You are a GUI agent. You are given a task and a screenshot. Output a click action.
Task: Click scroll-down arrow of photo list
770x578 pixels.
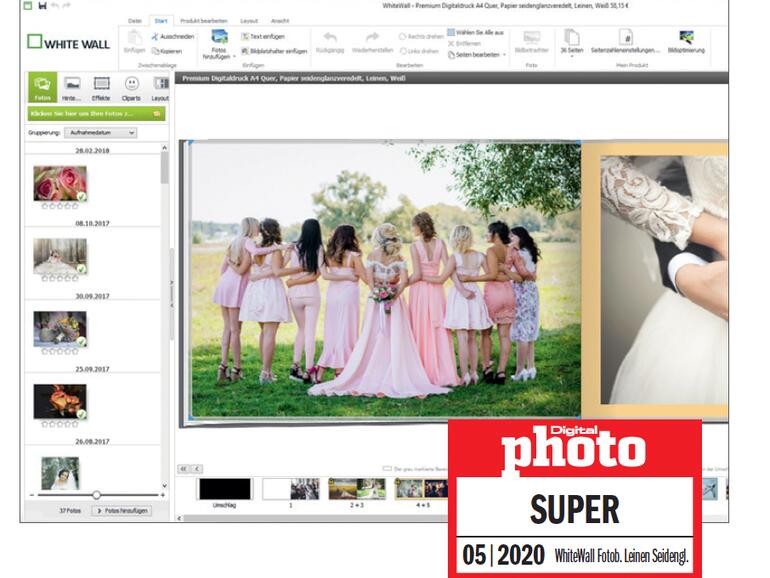(x=165, y=486)
